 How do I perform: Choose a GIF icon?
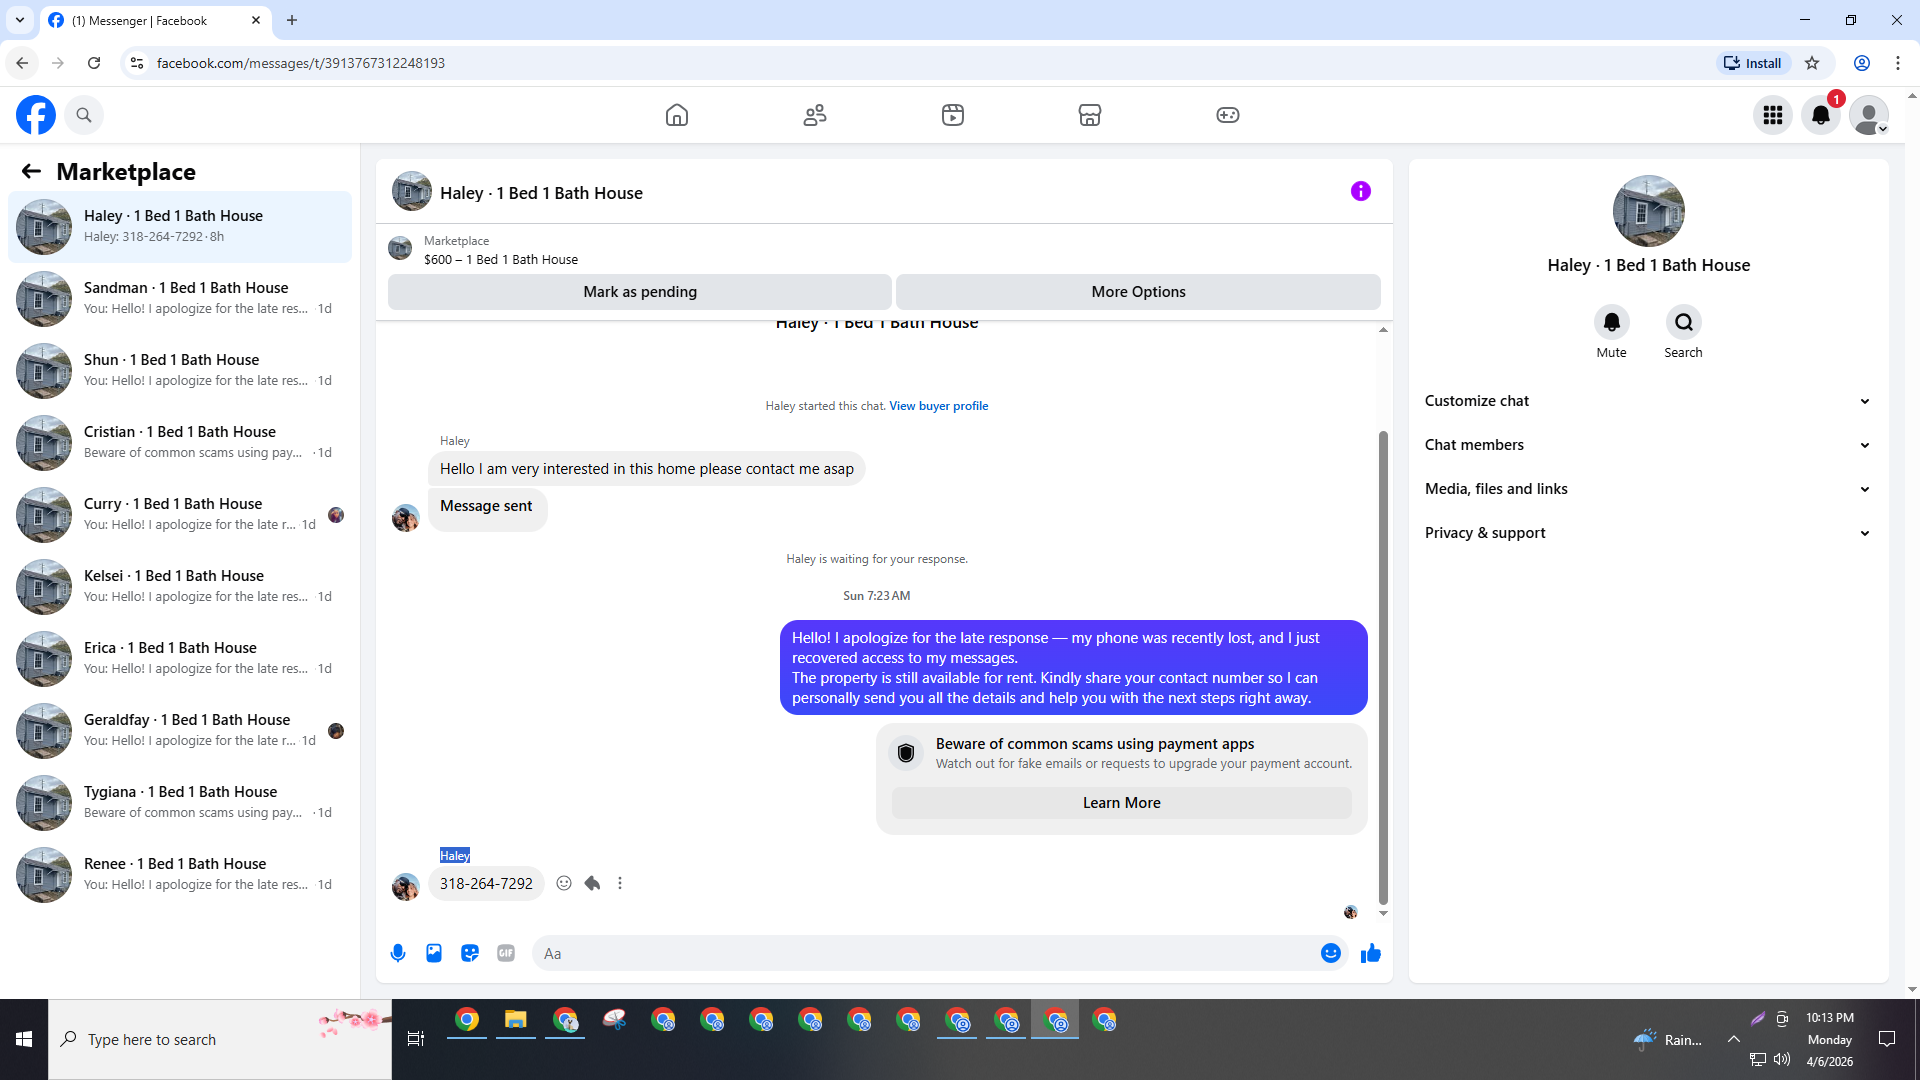(506, 953)
